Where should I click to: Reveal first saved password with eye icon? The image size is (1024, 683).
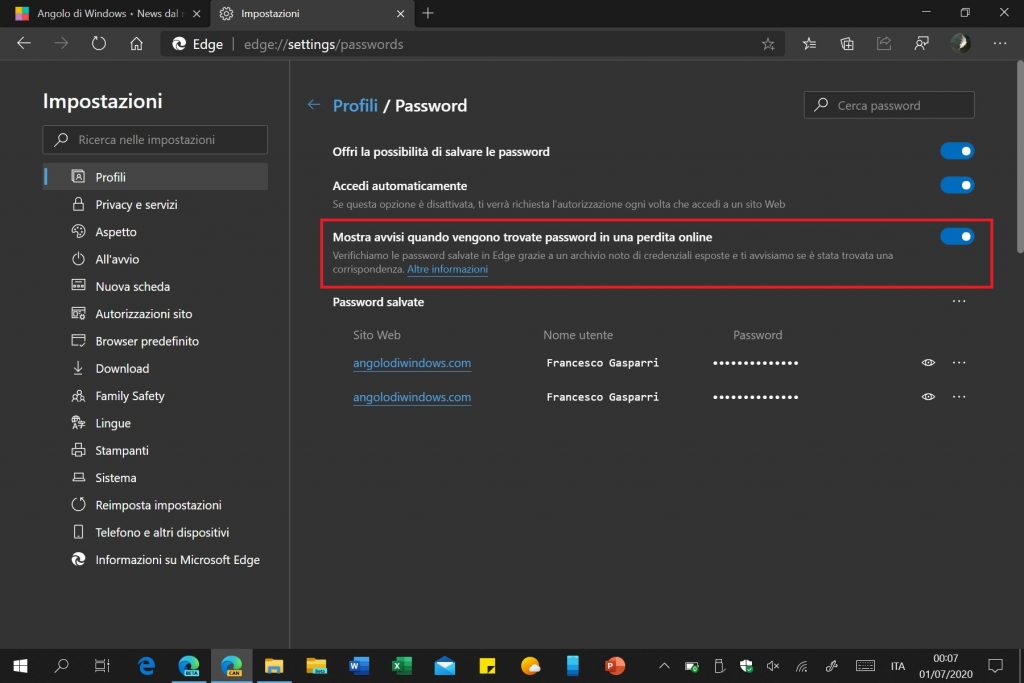[x=928, y=363]
